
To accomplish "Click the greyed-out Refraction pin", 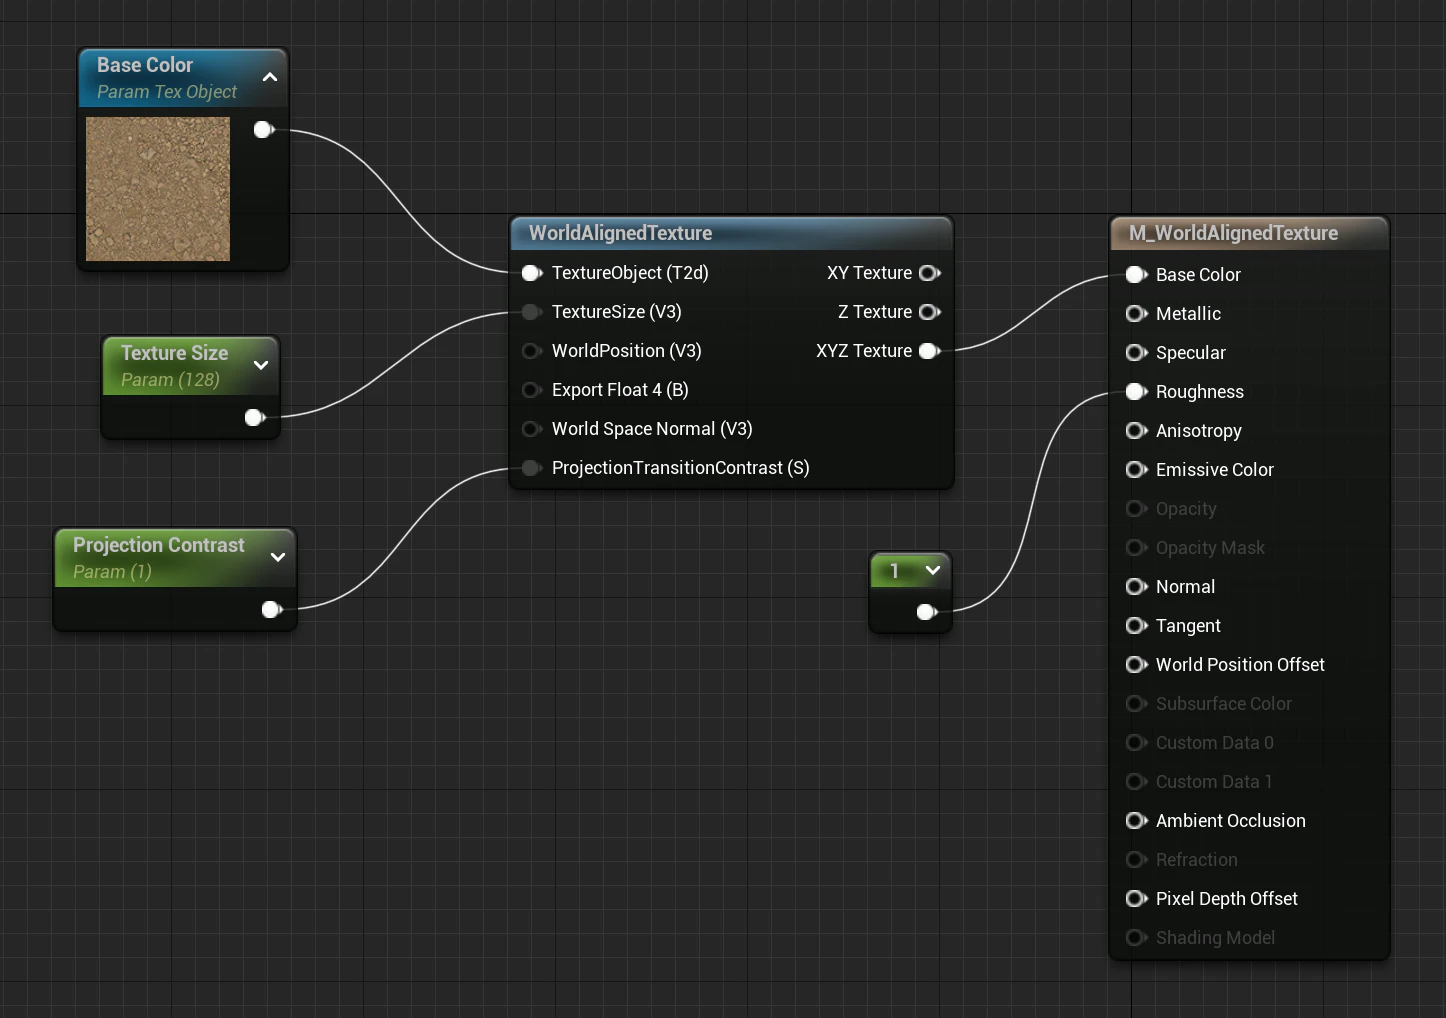I will click(1136, 860).
